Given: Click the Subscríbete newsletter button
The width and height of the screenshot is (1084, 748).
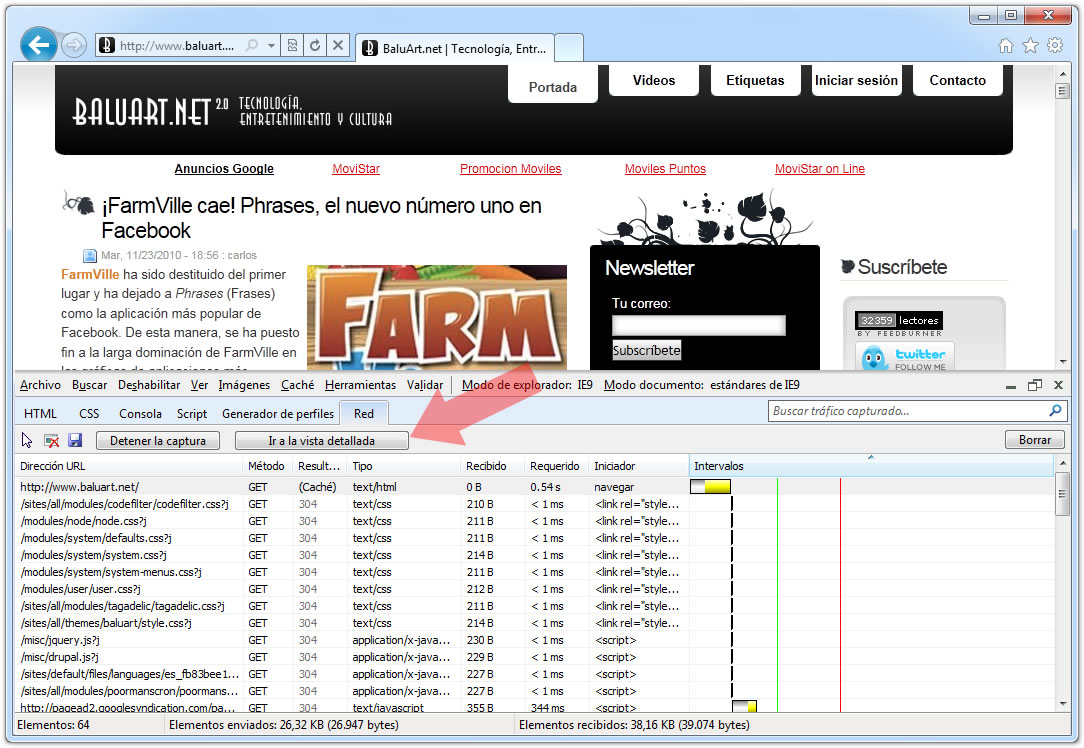Looking at the screenshot, I should tap(646, 350).
